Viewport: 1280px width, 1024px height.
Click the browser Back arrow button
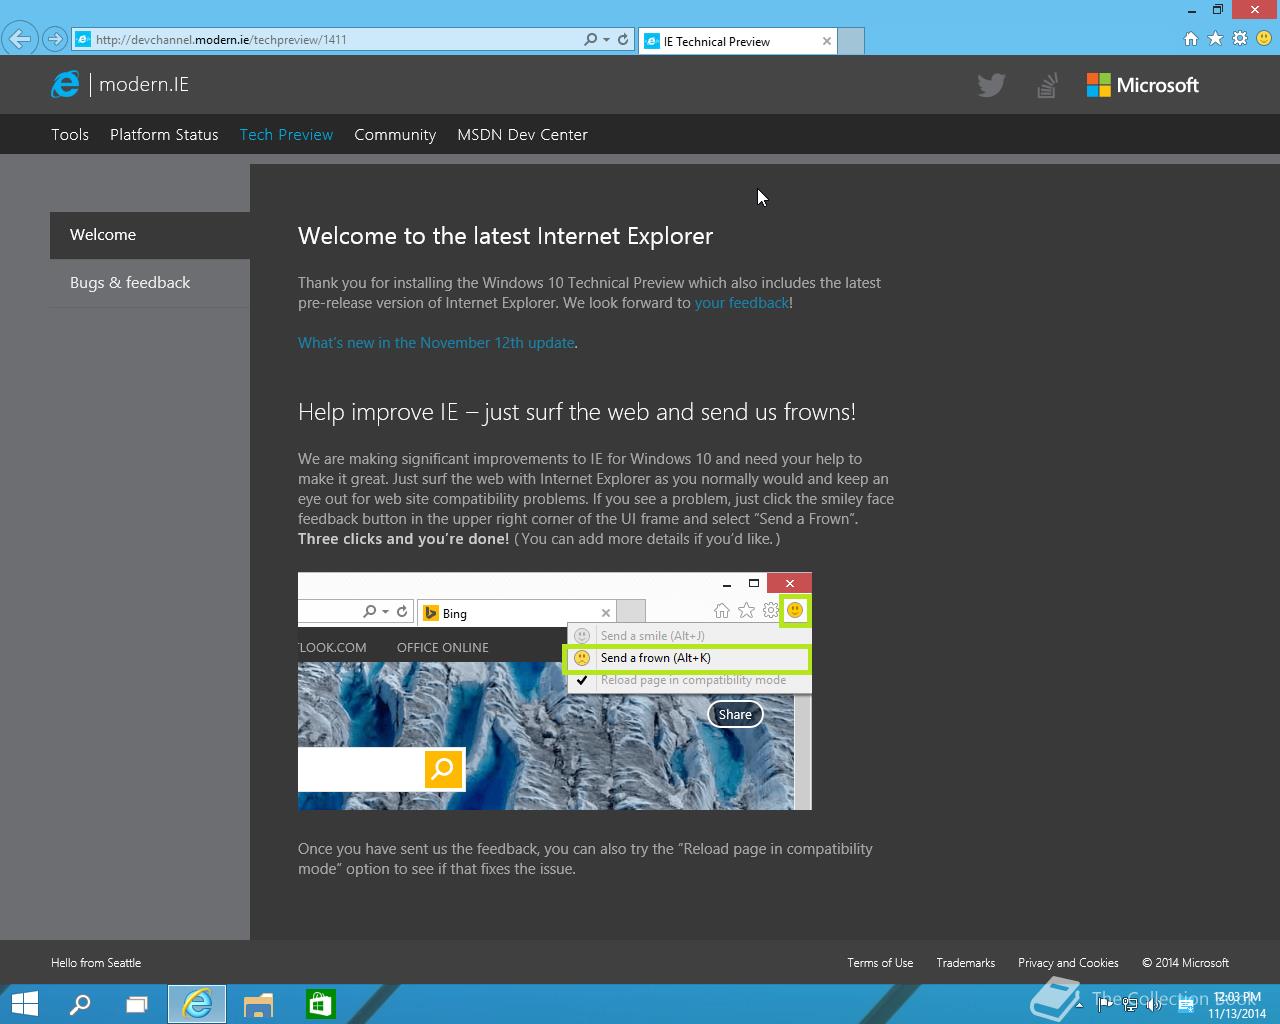pyautogui.click(x=19, y=39)
